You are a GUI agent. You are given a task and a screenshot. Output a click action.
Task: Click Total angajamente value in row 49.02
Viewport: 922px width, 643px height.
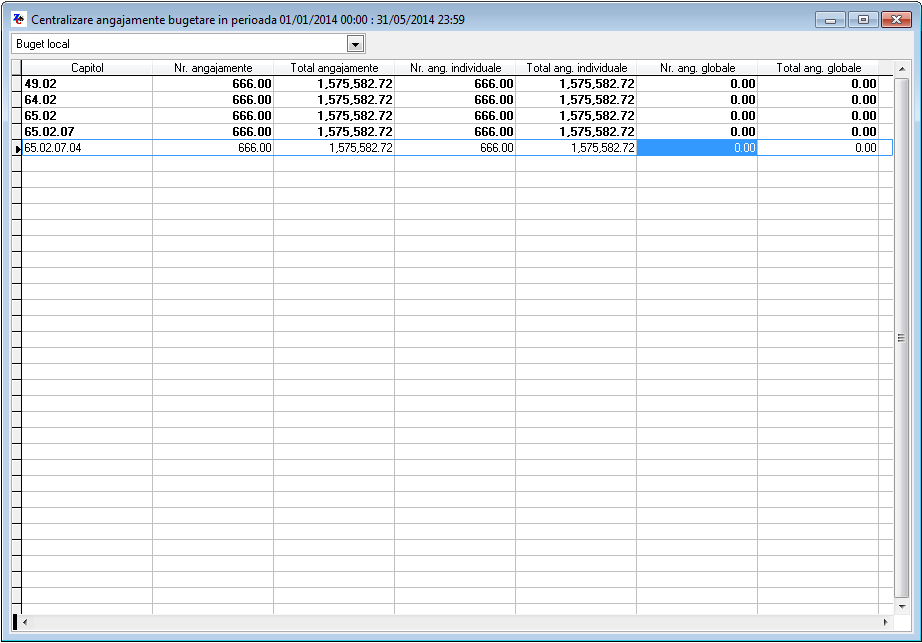[x=334, y=83]
